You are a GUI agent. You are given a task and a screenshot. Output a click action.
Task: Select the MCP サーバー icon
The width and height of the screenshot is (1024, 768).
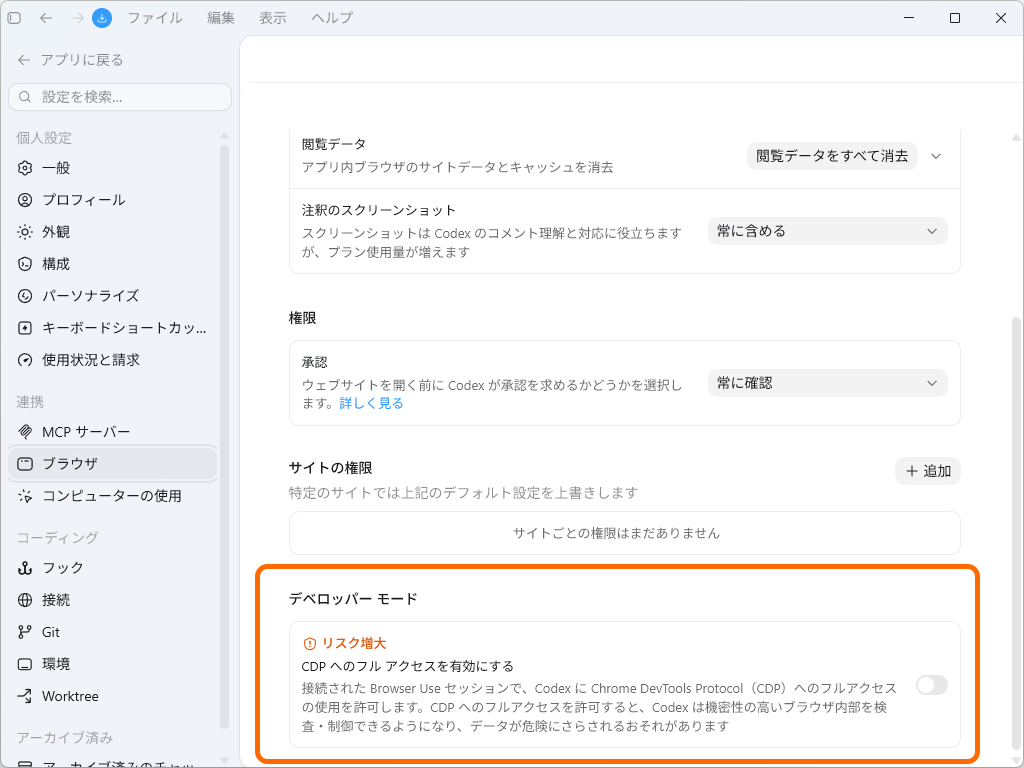(25, 432)
